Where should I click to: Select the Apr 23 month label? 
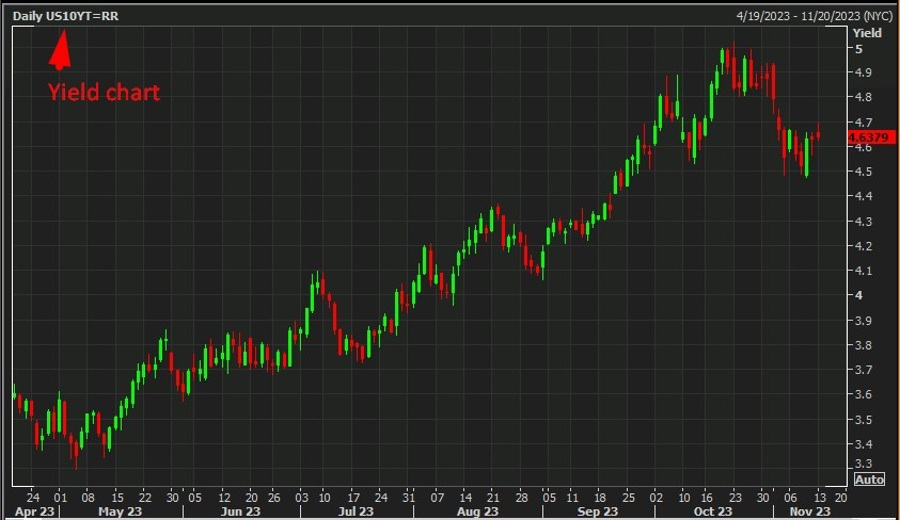pos(33,511)
